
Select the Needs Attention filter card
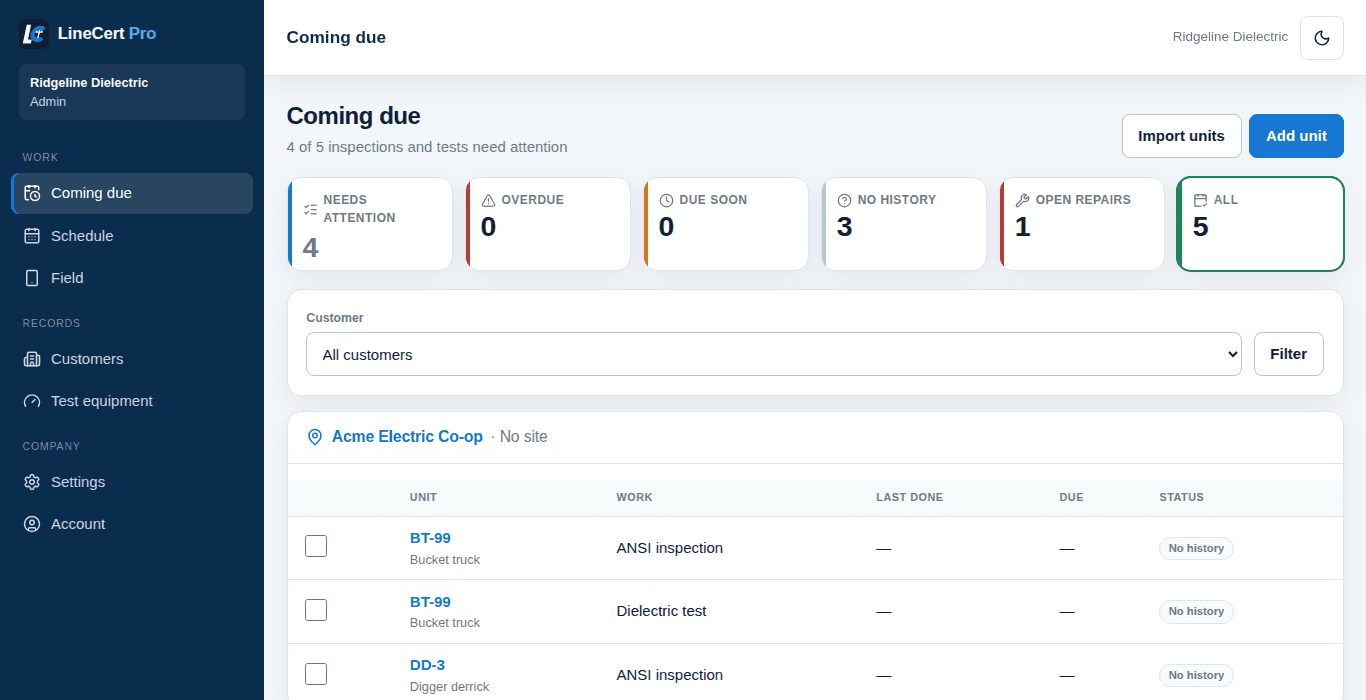[x=370, y=224]
